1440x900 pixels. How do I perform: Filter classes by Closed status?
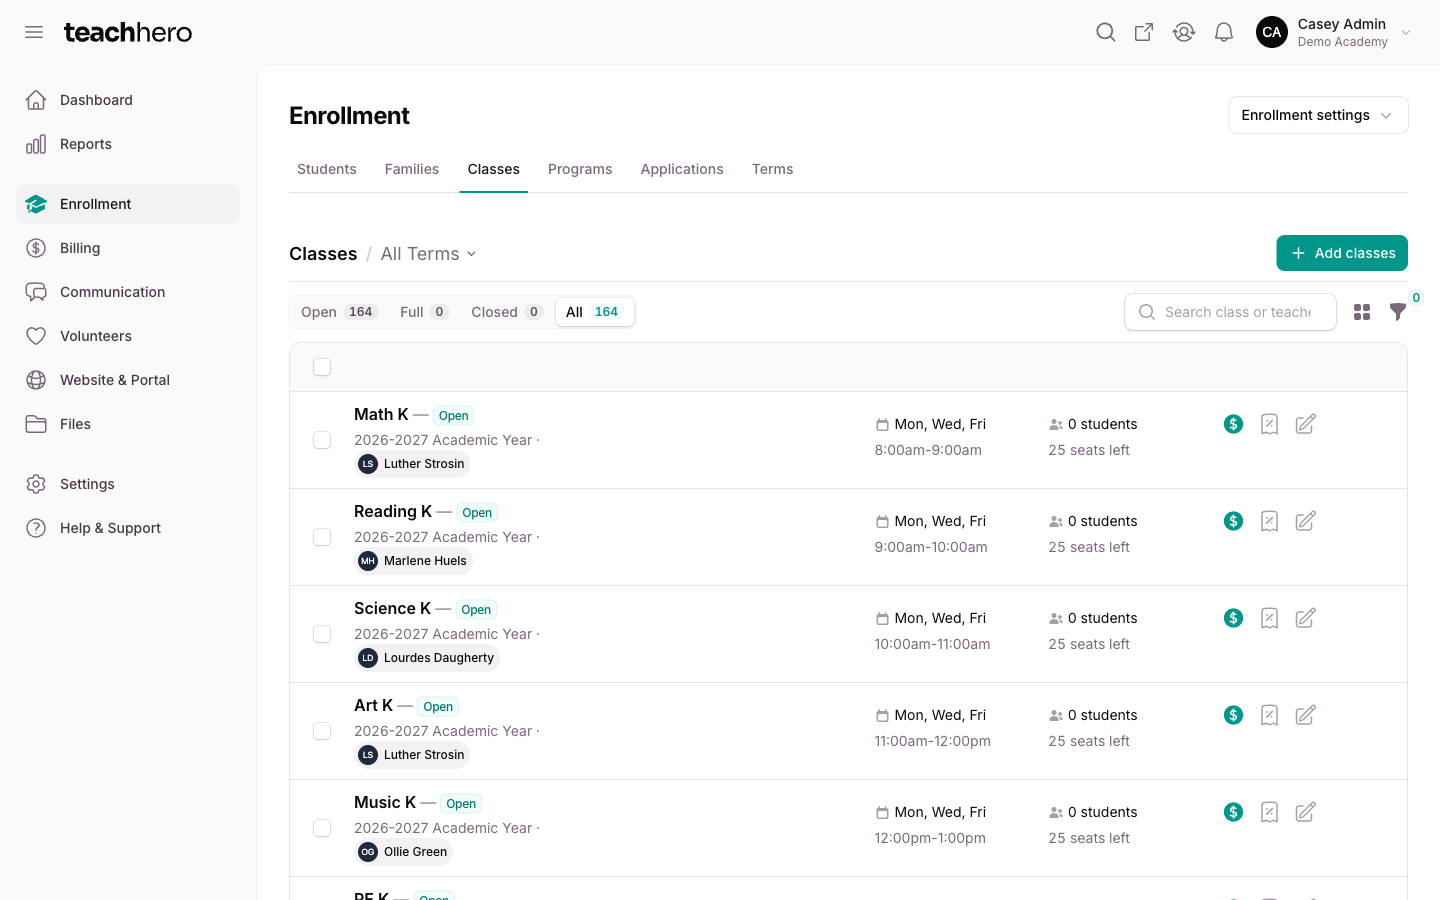coord(506,312)
